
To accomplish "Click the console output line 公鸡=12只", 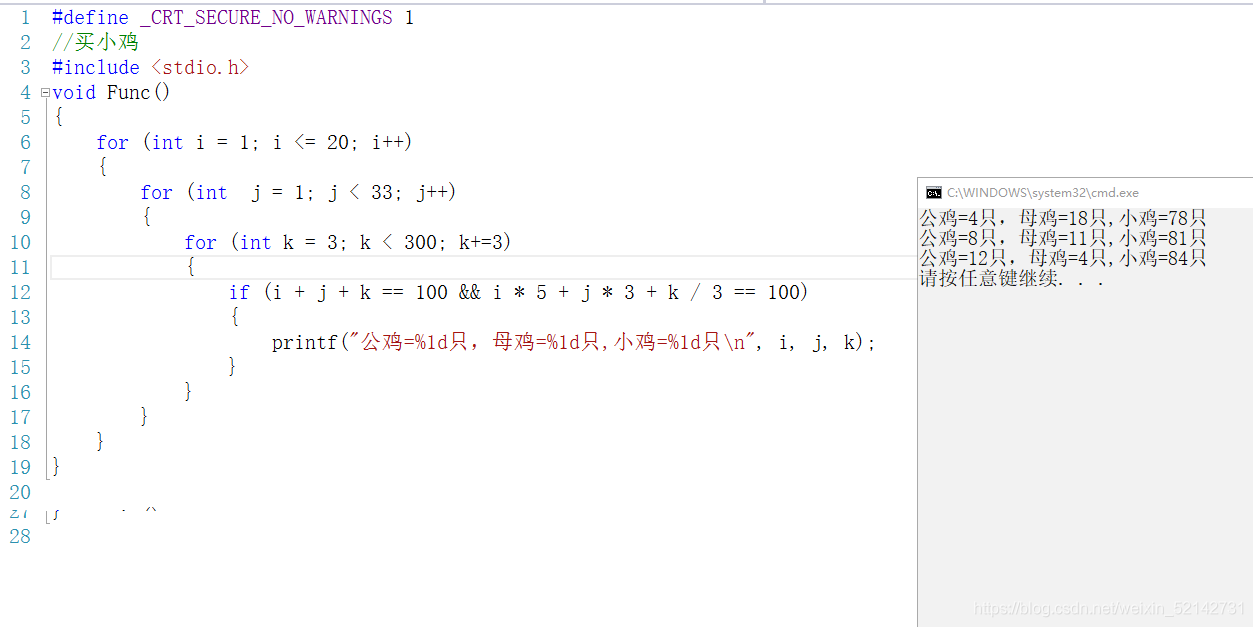I will tap(1063, 258).
